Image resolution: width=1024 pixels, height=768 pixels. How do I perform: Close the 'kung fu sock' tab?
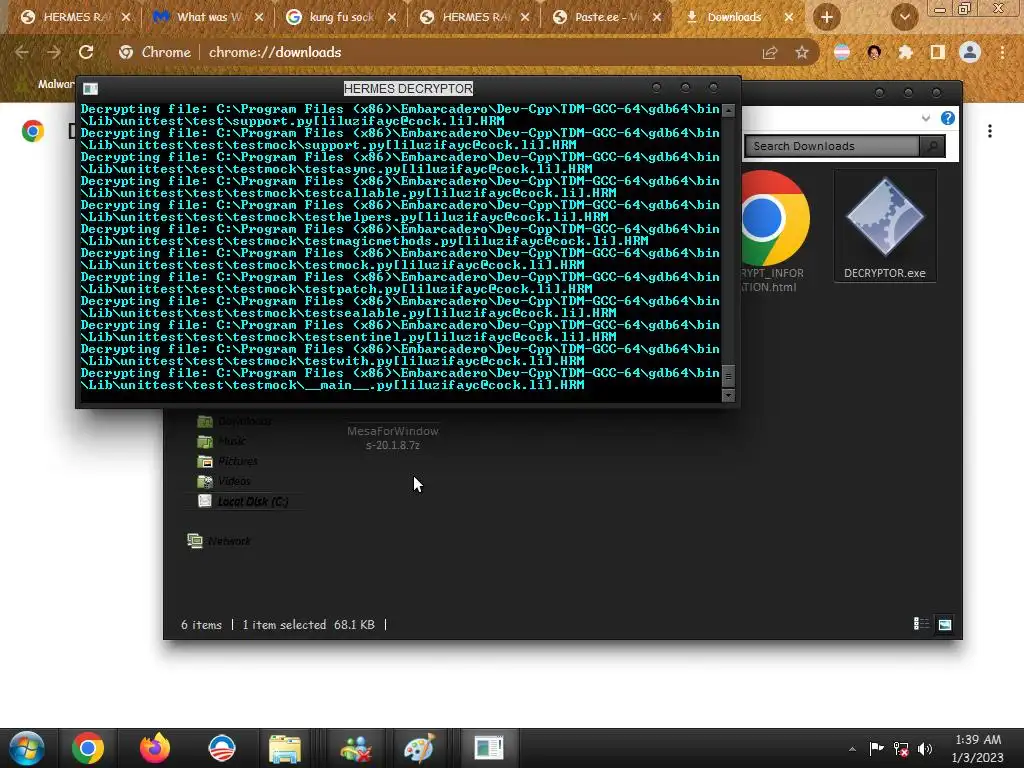[392, 17]
